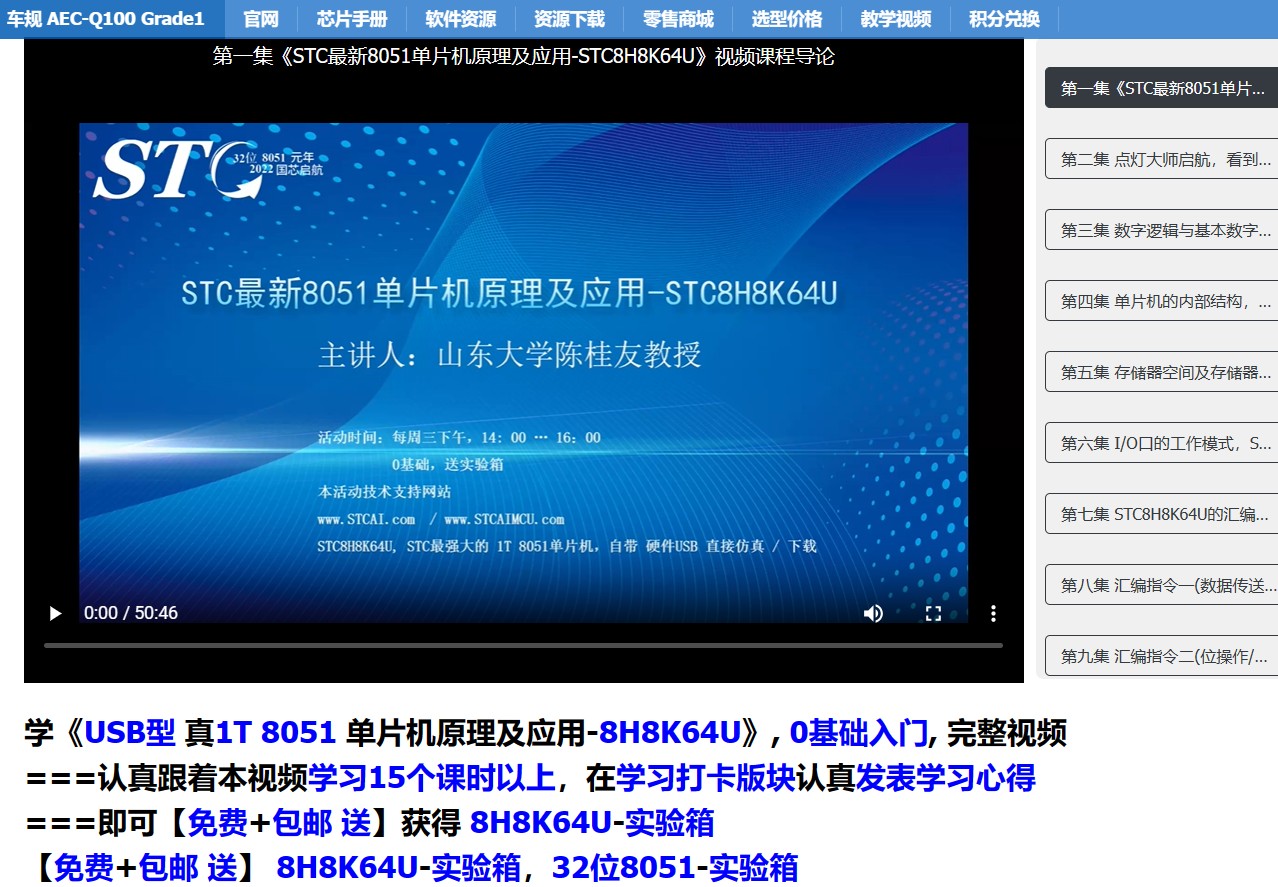Select episode 第九集 汇编指令二(位操作
1278x887 pixels.
1161,656
